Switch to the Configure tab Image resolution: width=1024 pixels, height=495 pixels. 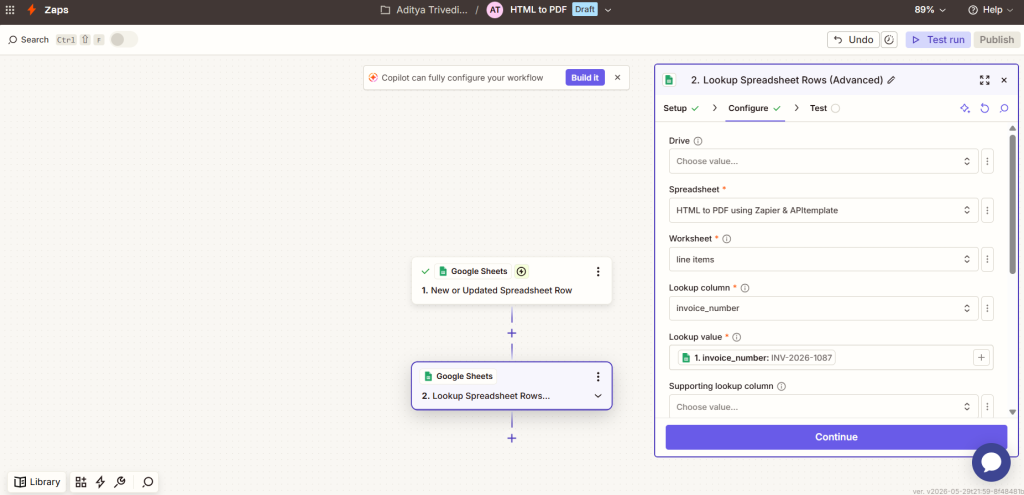tap(755, 108)
